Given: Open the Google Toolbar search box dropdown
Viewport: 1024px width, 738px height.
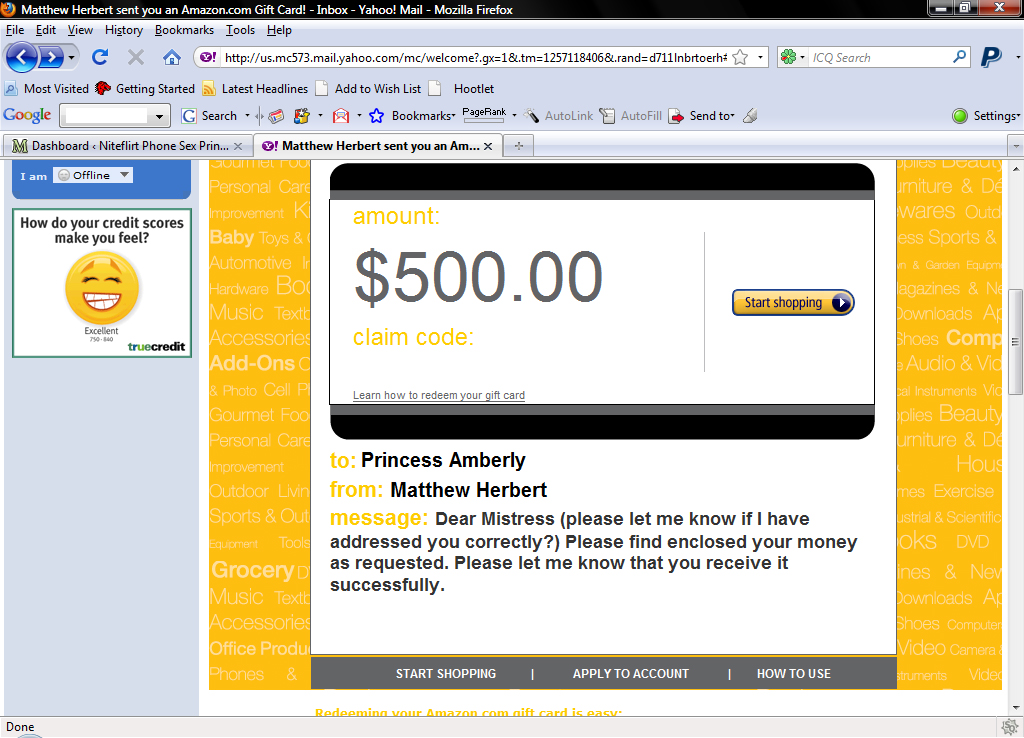Looking at the screenshot, I should pyautogui.click(x=159, y=116).
